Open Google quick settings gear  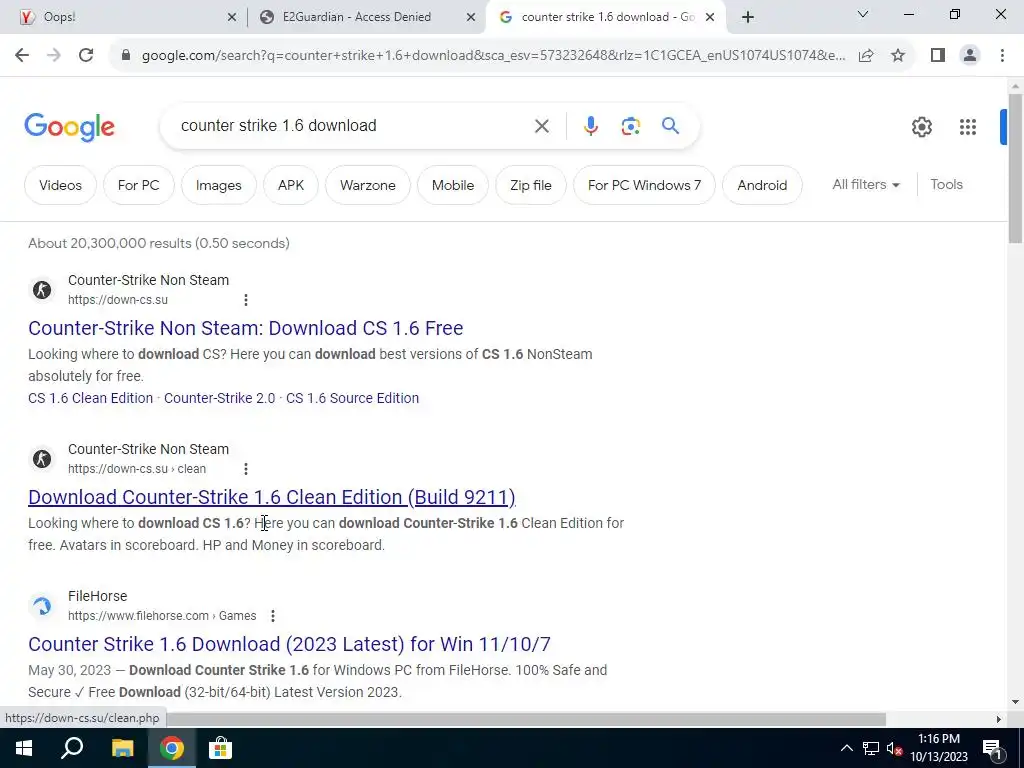click(x=921, y=127)
